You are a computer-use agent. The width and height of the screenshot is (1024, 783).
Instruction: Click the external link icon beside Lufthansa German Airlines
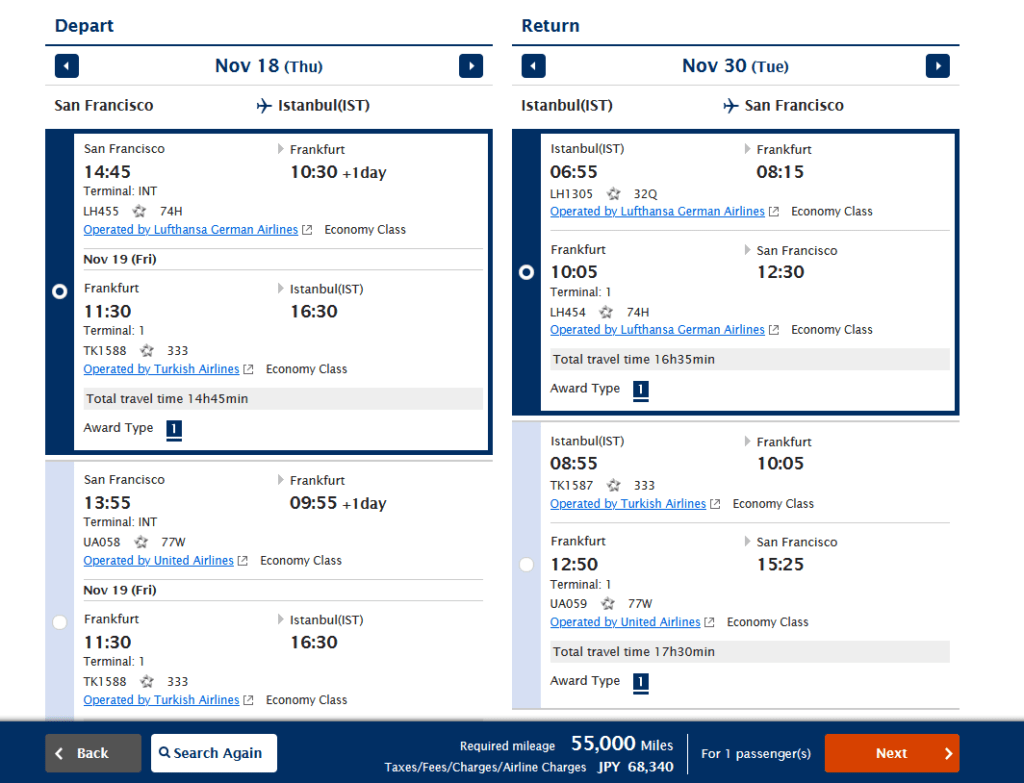tap(307, 229)
